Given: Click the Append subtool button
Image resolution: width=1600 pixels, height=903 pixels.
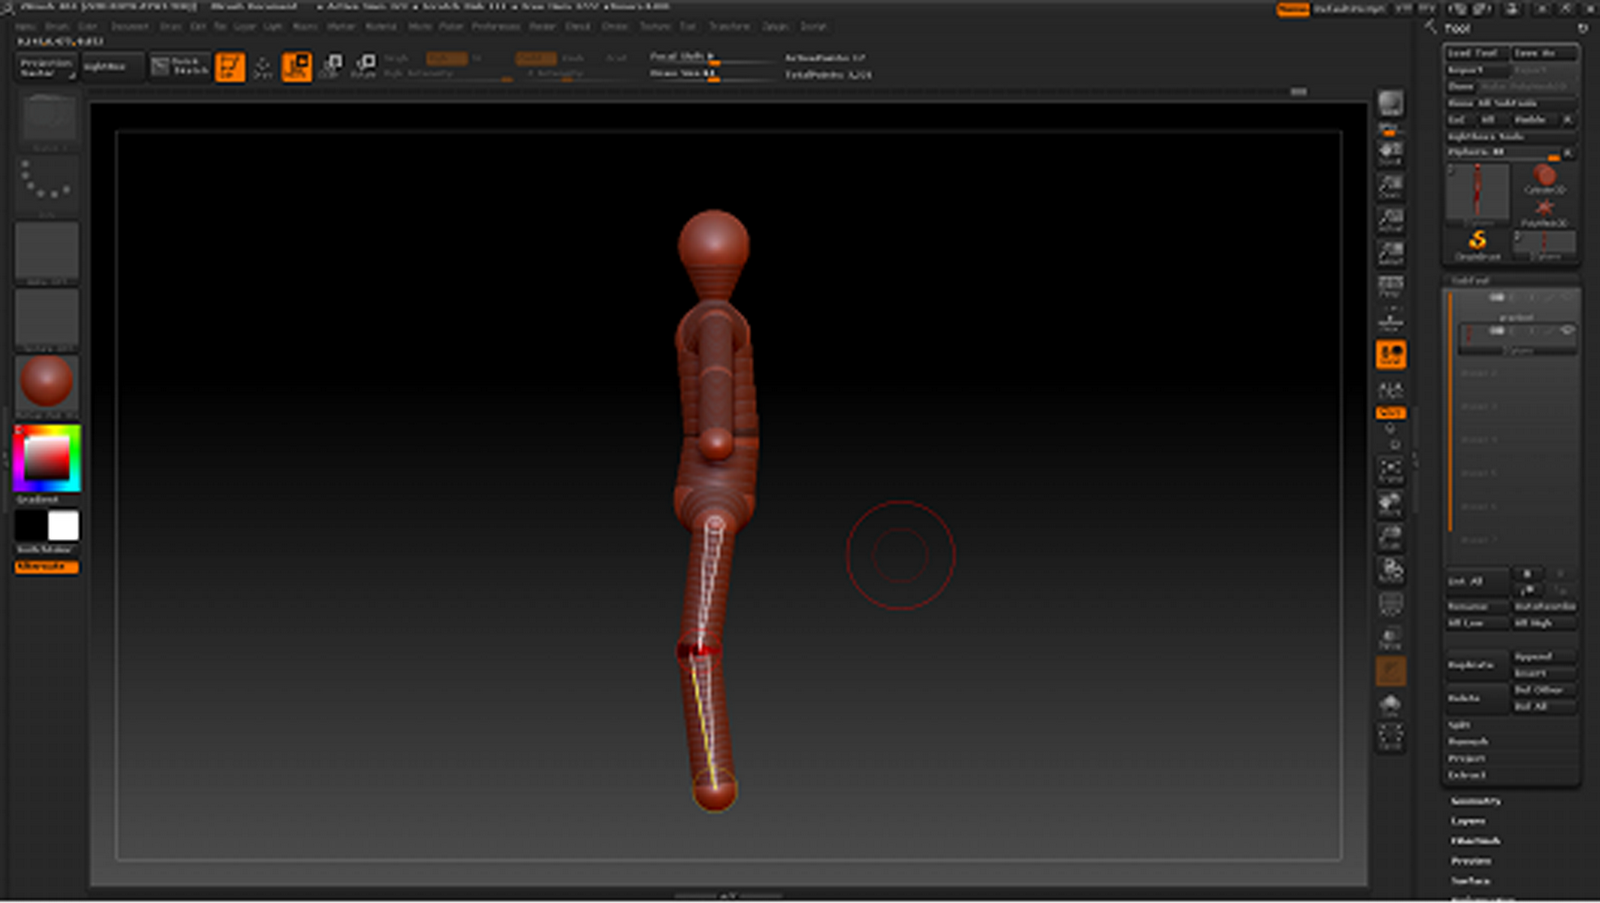Looking at the screenshot, I should pyautogui.click(x=1544, y=656).
